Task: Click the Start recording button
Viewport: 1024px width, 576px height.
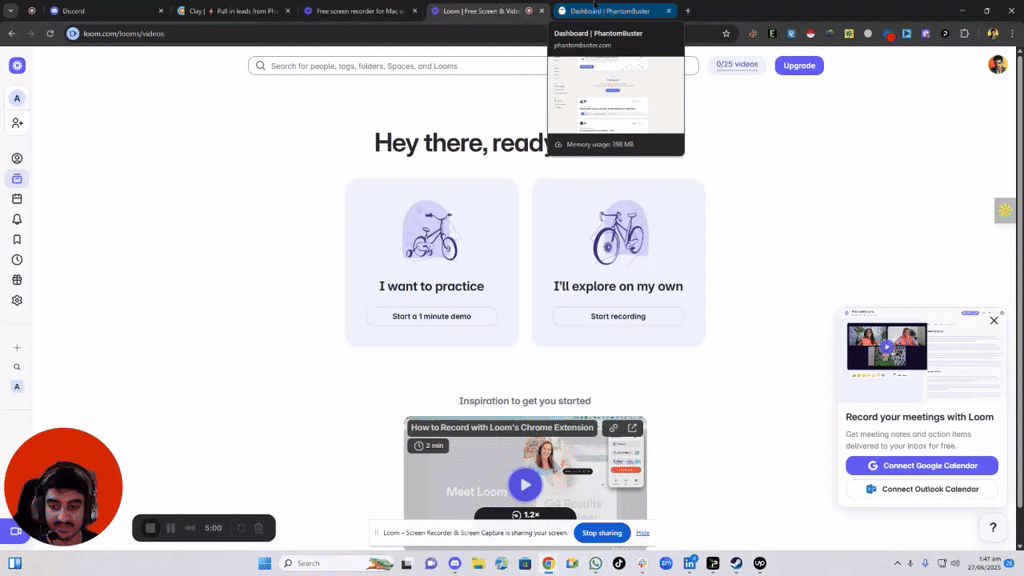Action: (x=618, y=316)
